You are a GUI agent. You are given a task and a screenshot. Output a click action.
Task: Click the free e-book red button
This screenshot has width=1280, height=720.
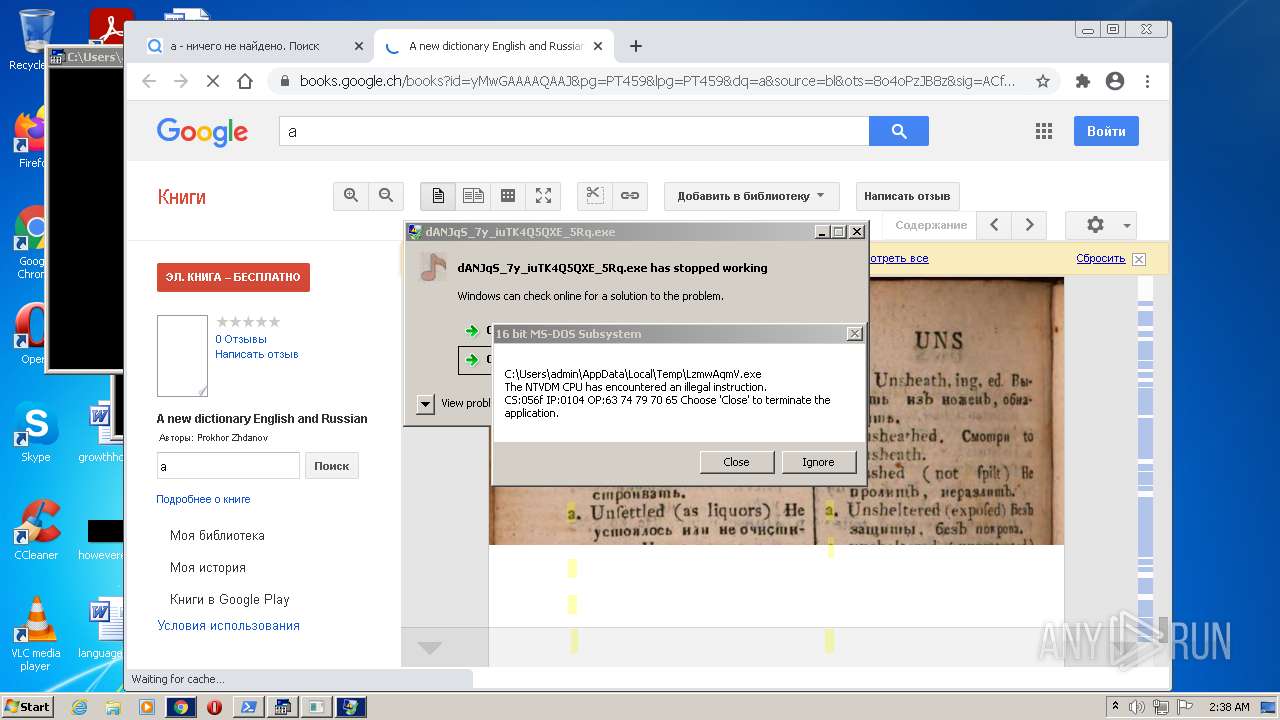click(x=233, y=277)
